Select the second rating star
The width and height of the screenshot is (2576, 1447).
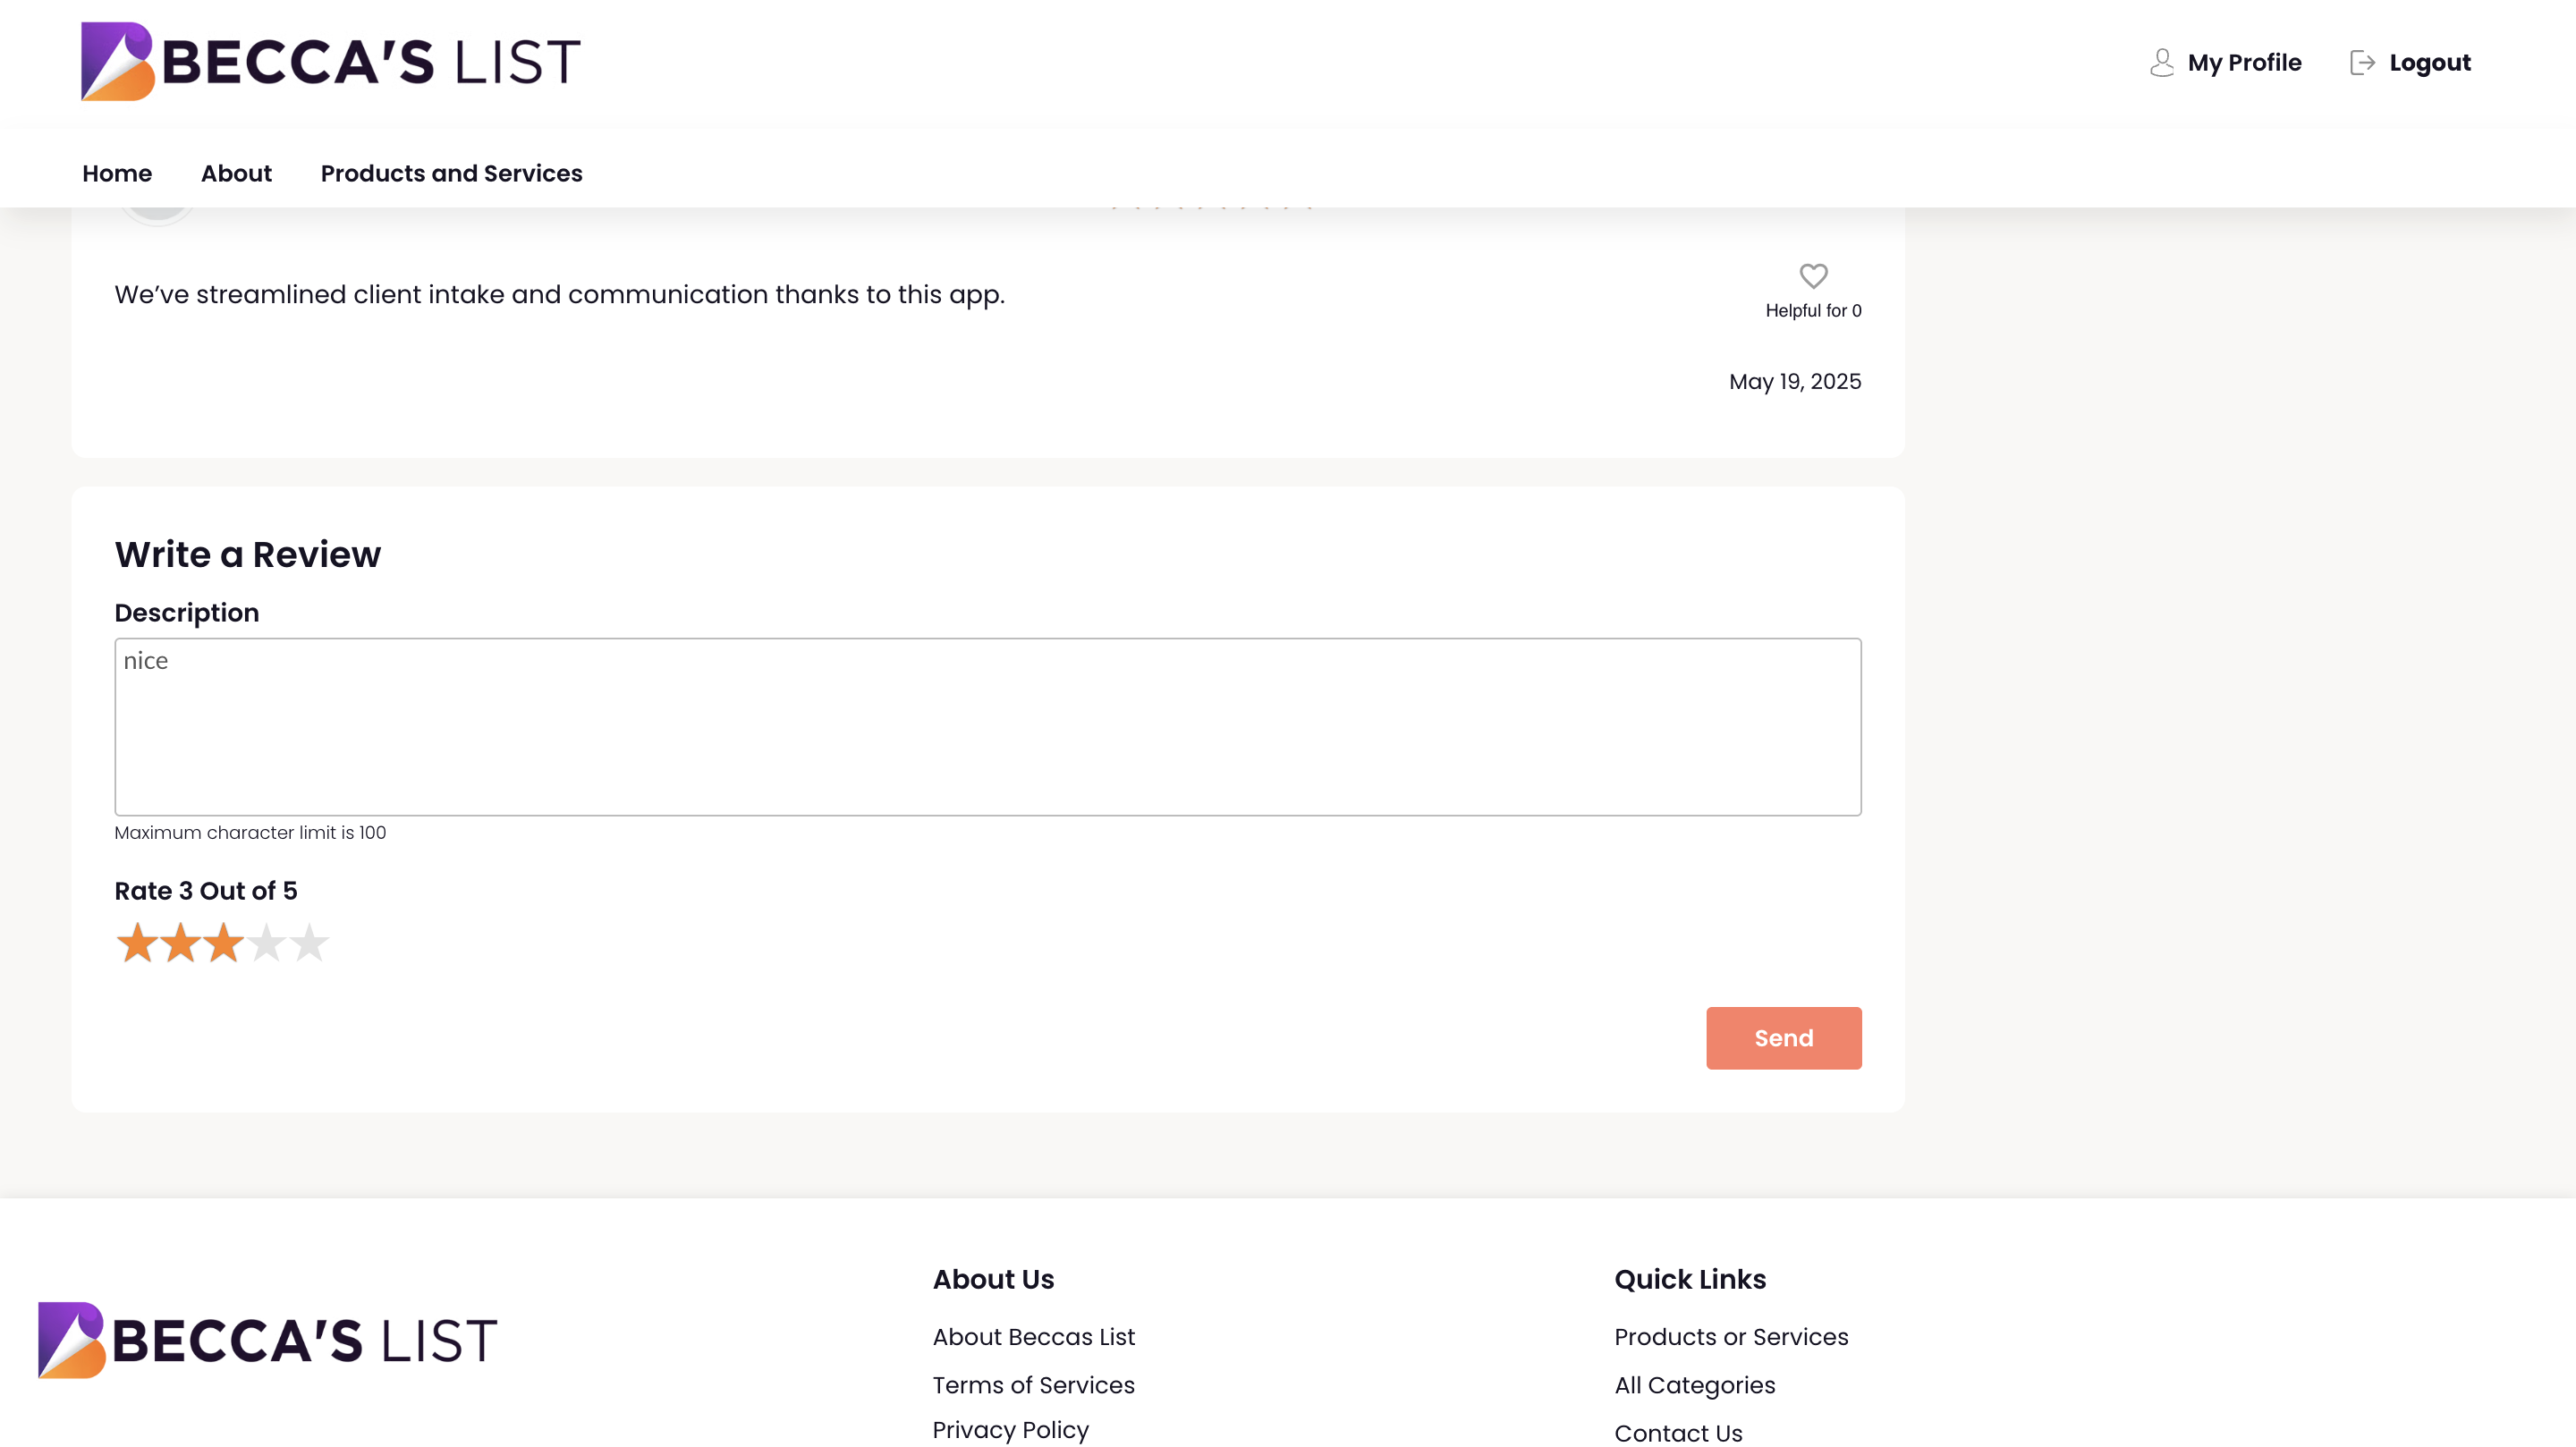[180, 942]
